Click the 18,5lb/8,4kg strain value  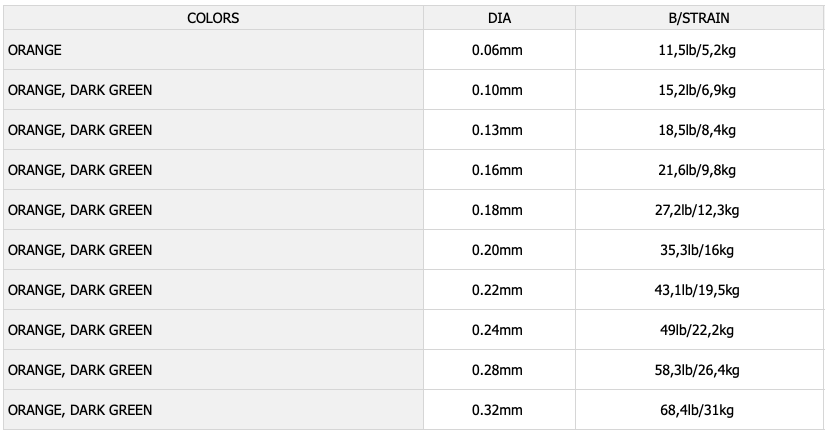pyautogui.click(x=697, y=130)
